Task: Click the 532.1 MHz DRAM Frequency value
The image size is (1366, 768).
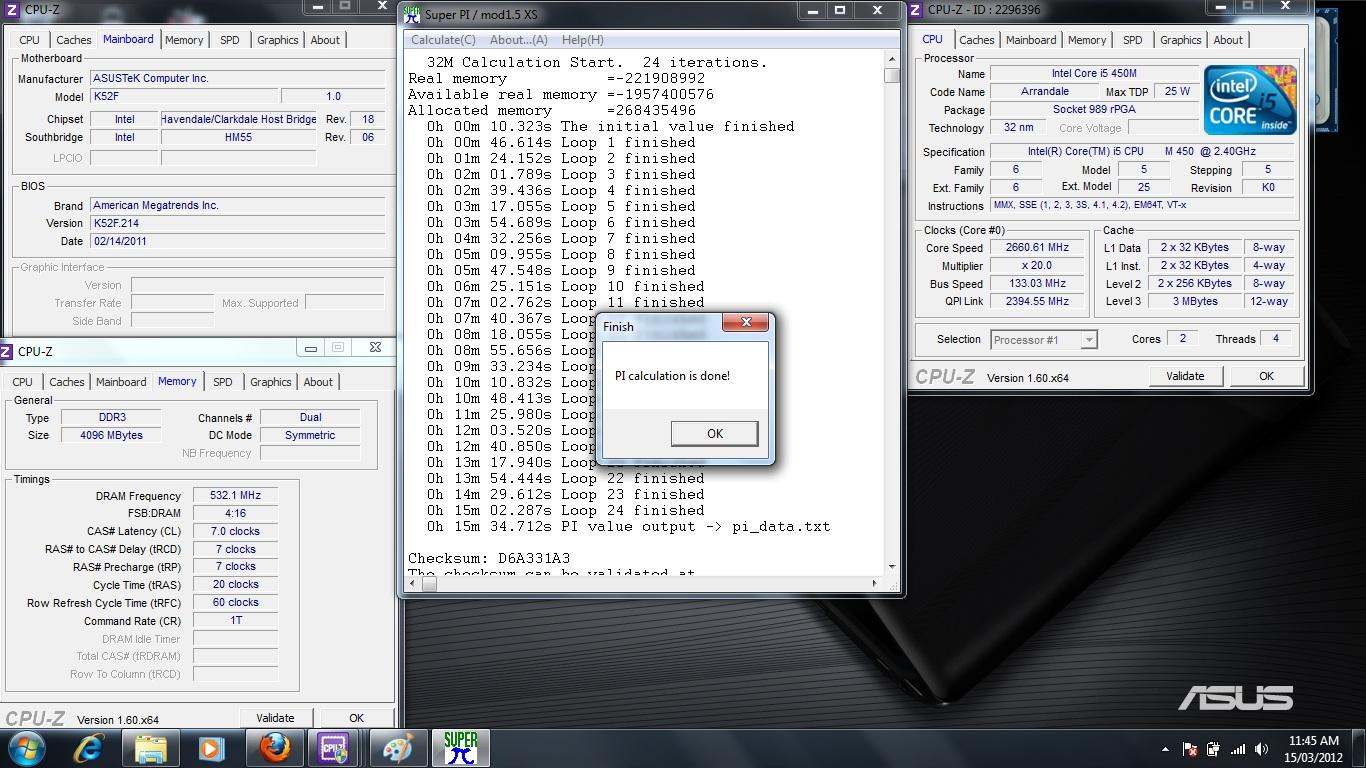Action: pos(236,496)
